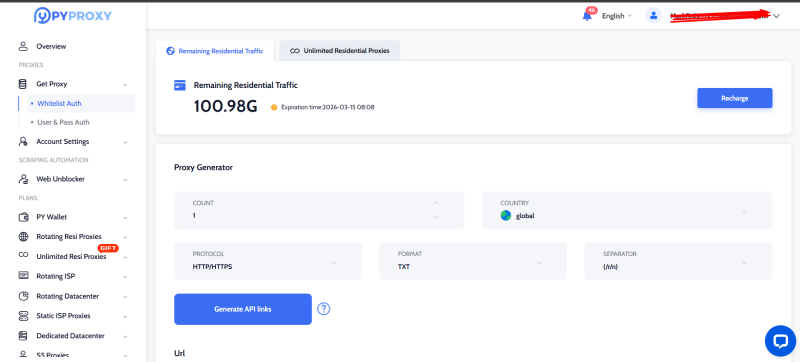Click the Generate API links button
The height and width of the screenshot is (362, 800).
243,309
